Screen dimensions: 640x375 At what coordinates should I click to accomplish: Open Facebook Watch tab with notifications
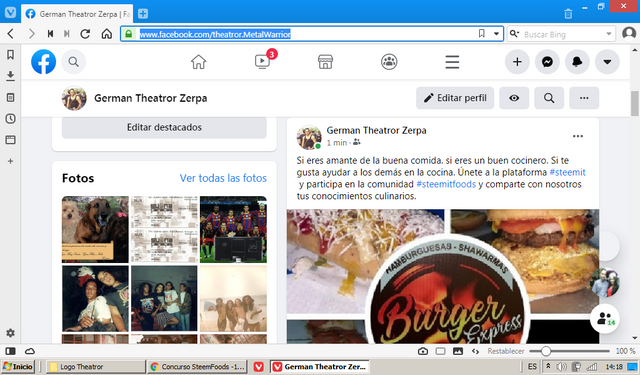262,62
